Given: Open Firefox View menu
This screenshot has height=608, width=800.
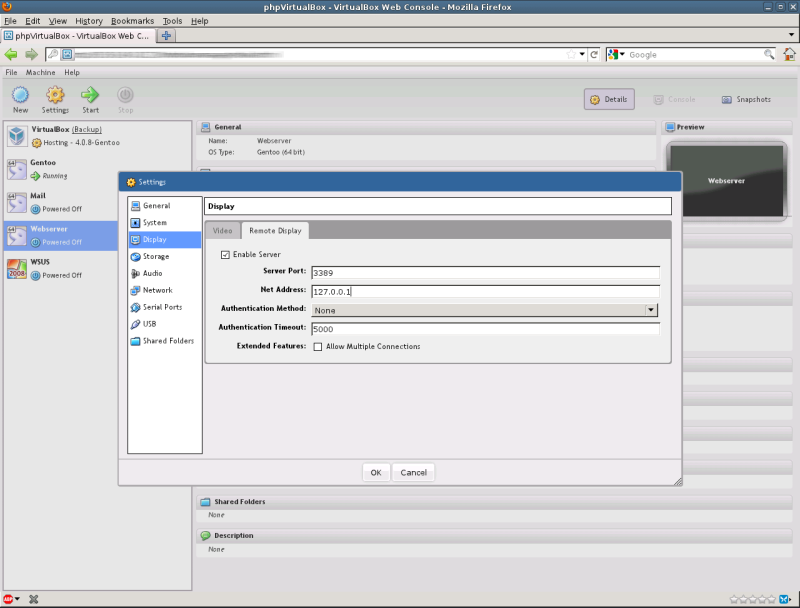Looking at the screenshot, I should point(58,21).
